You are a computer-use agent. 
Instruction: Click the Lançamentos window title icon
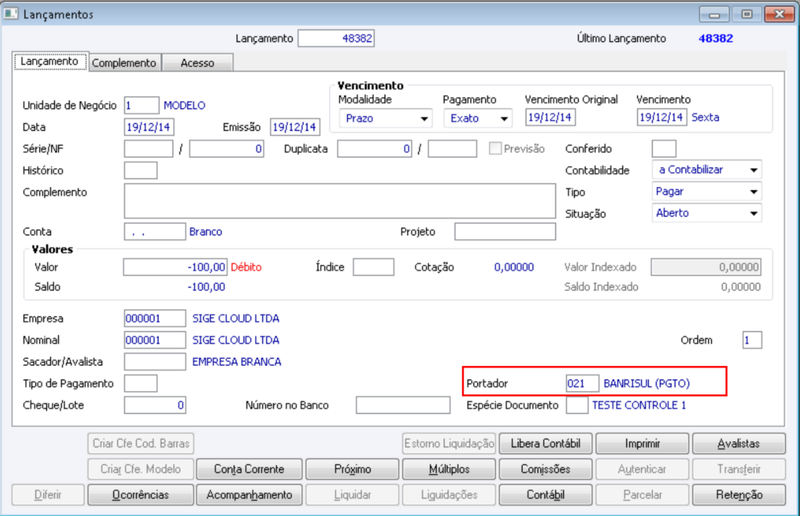coord(11,14)
